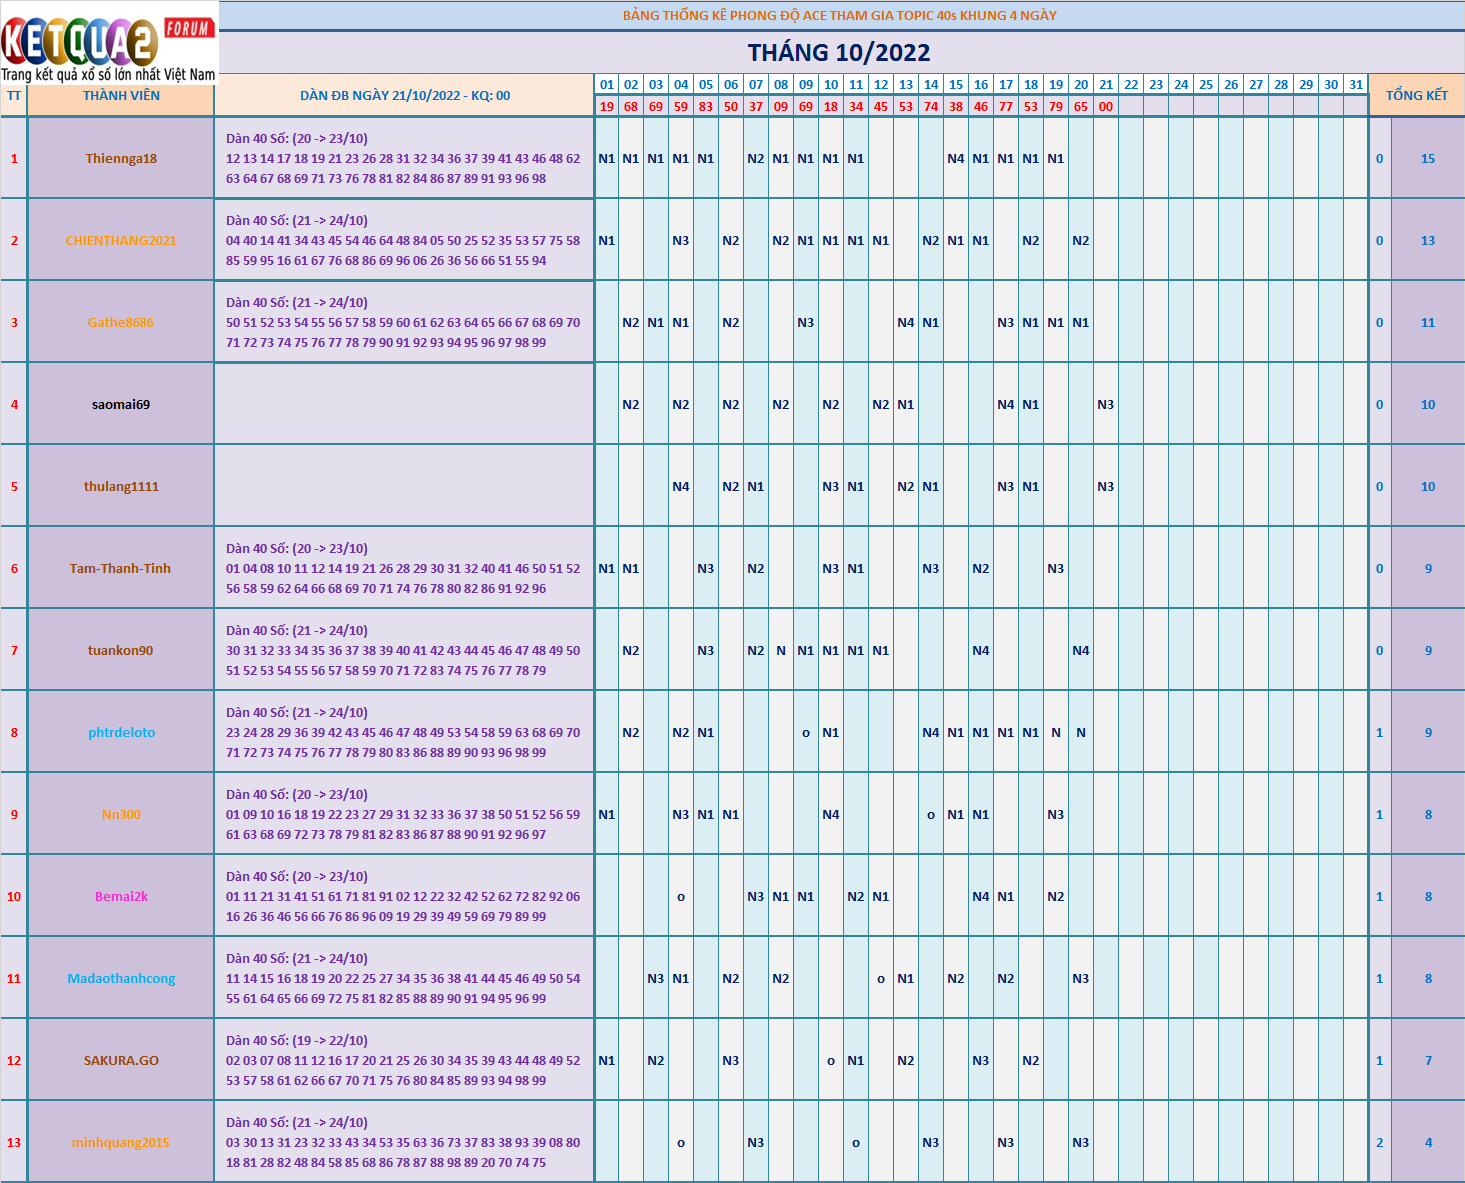Click N4 under day 10 in Nn300 row

(x=831, y=814)
